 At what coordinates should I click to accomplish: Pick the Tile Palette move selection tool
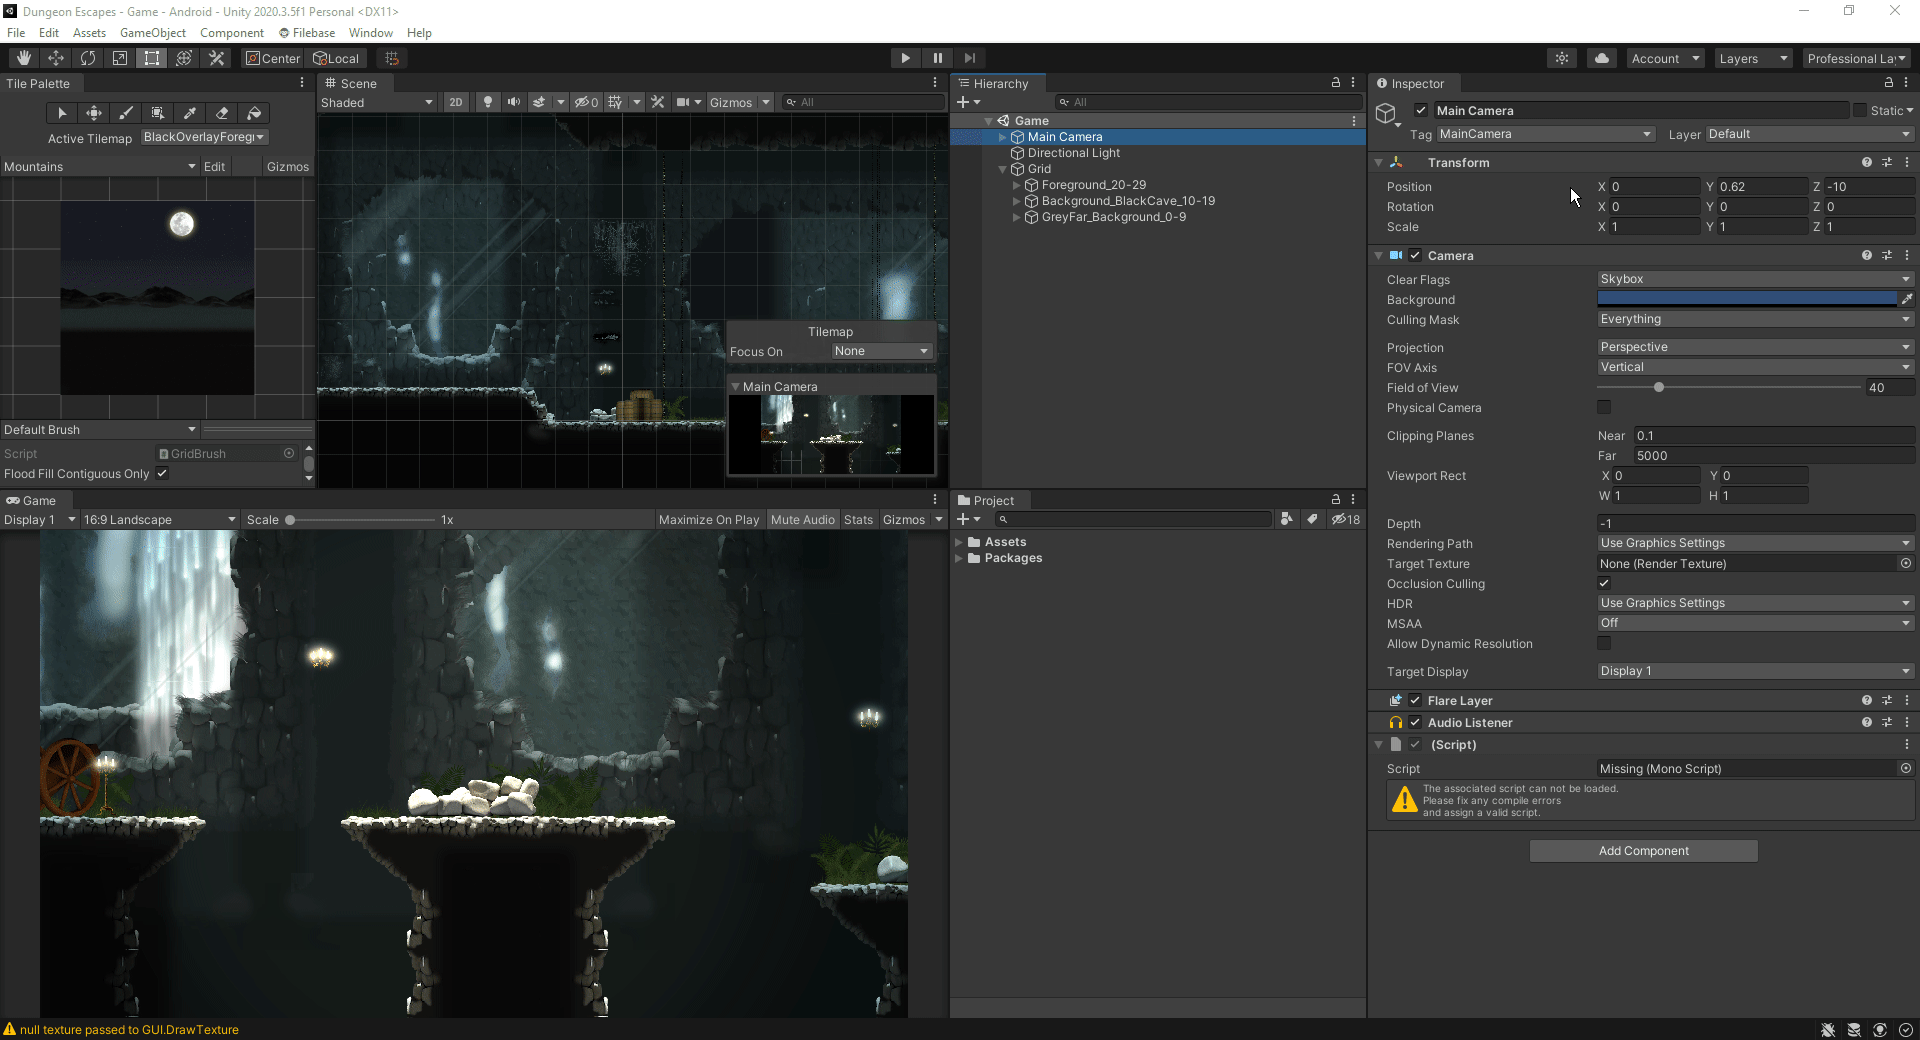(x=94, y=113)
